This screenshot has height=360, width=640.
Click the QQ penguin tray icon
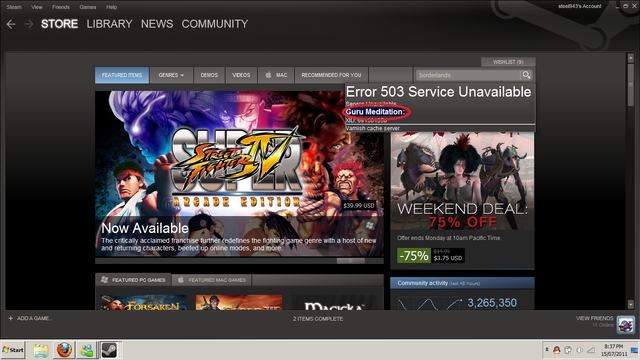(556, 350)
